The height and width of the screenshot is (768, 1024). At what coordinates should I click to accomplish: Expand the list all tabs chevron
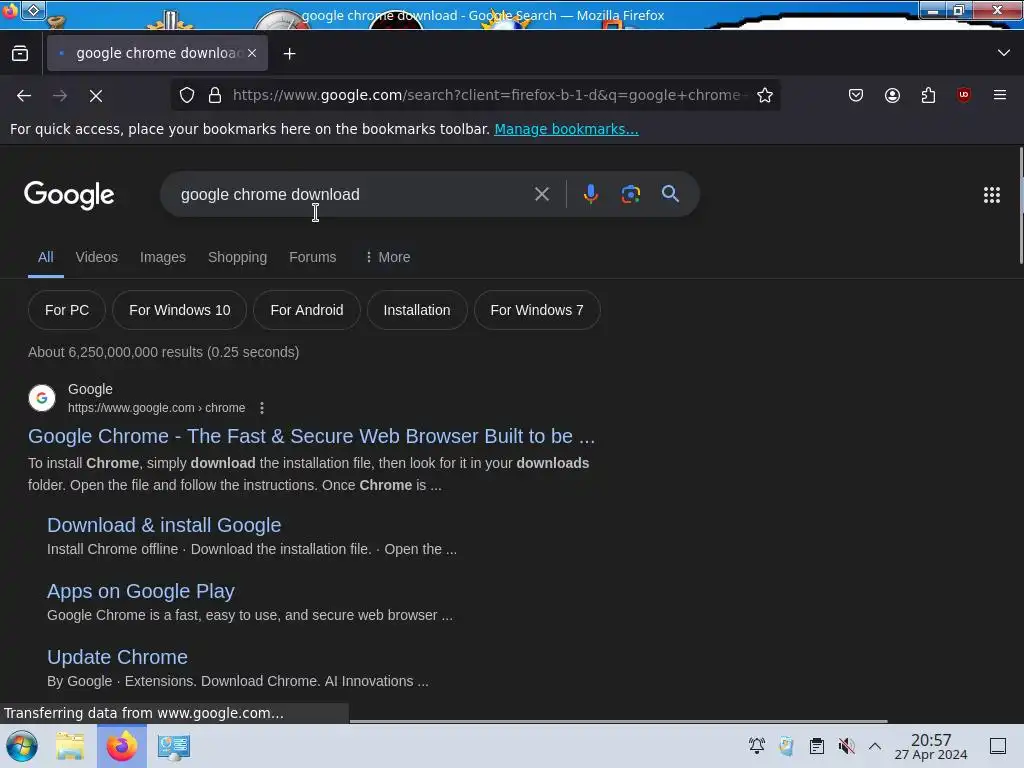(x=1004, y=53)
